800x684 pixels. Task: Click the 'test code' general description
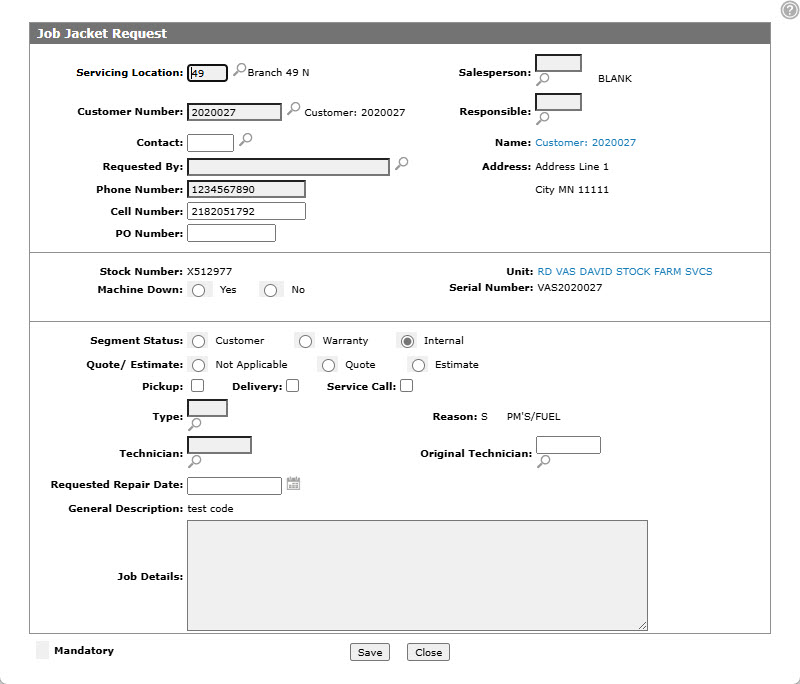click(x=210, y=509)
